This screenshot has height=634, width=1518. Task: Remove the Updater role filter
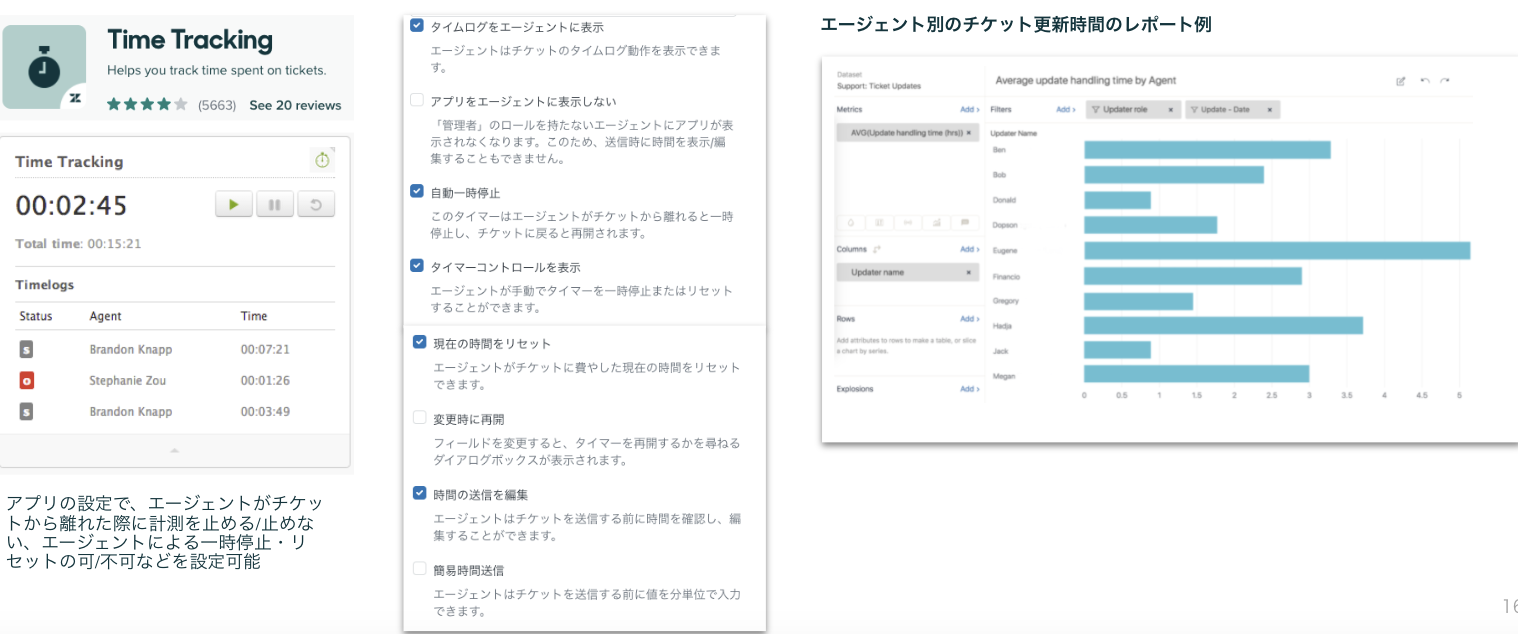coord(1171,110)
